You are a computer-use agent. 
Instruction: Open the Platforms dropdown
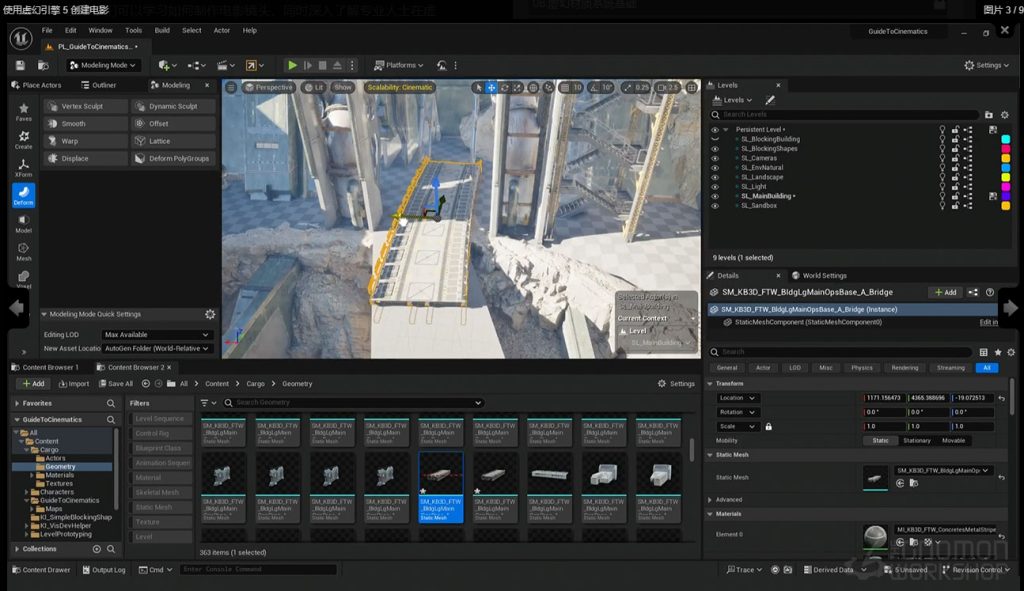(x=398, y=65)
